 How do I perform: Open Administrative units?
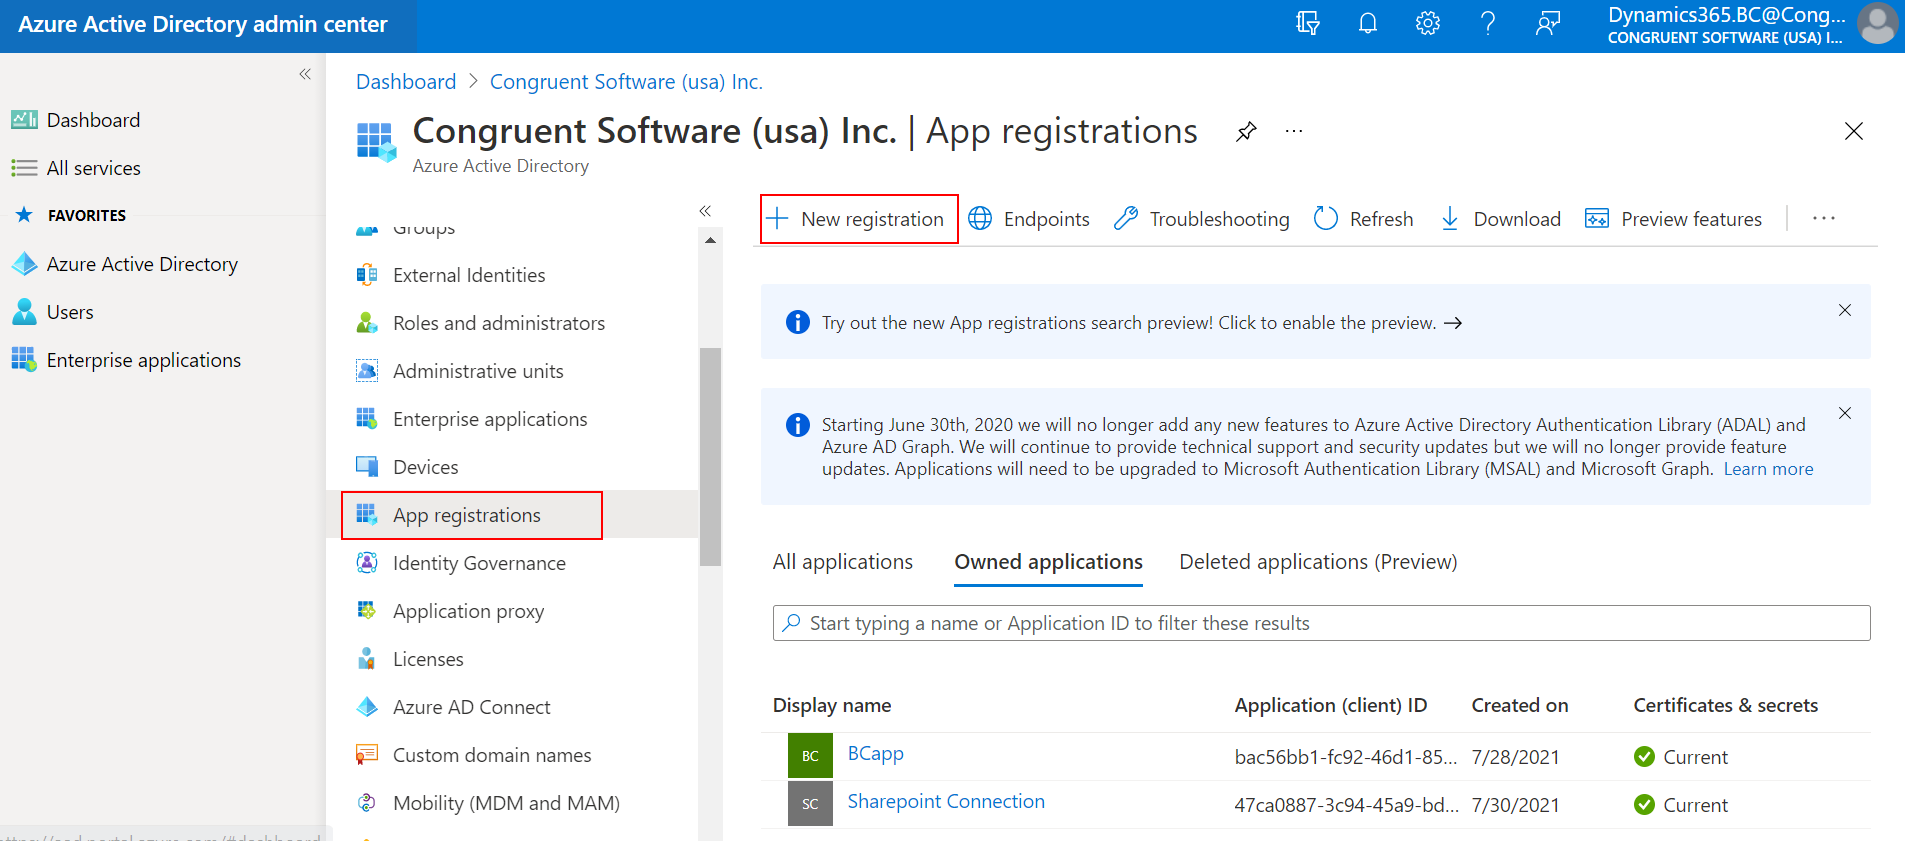(478, 371)
